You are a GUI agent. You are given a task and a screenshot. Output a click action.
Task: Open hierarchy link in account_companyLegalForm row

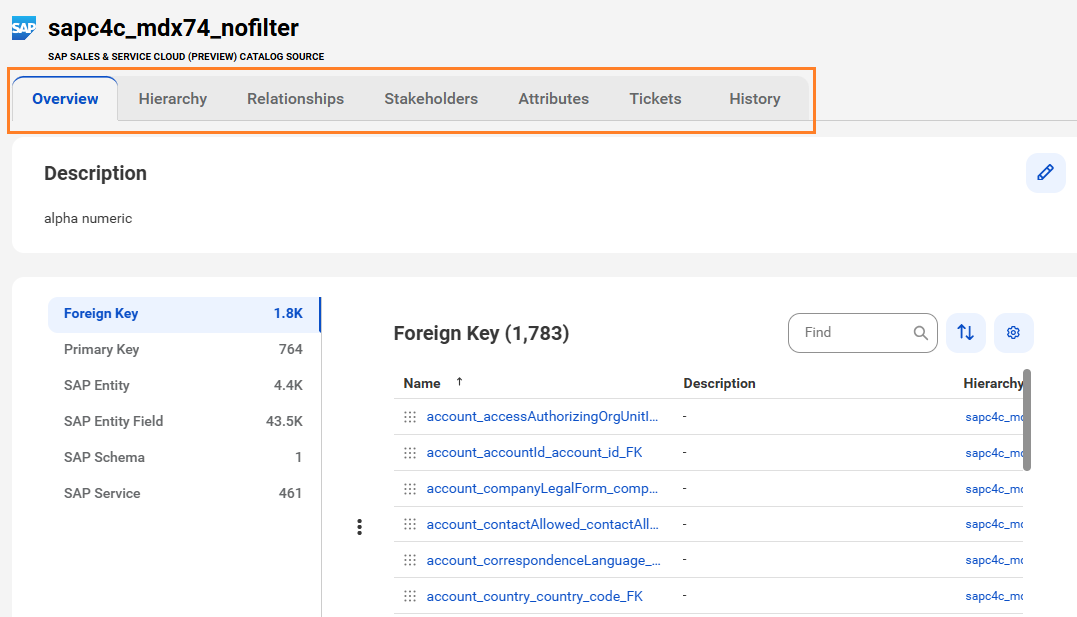tap(994, 489)
